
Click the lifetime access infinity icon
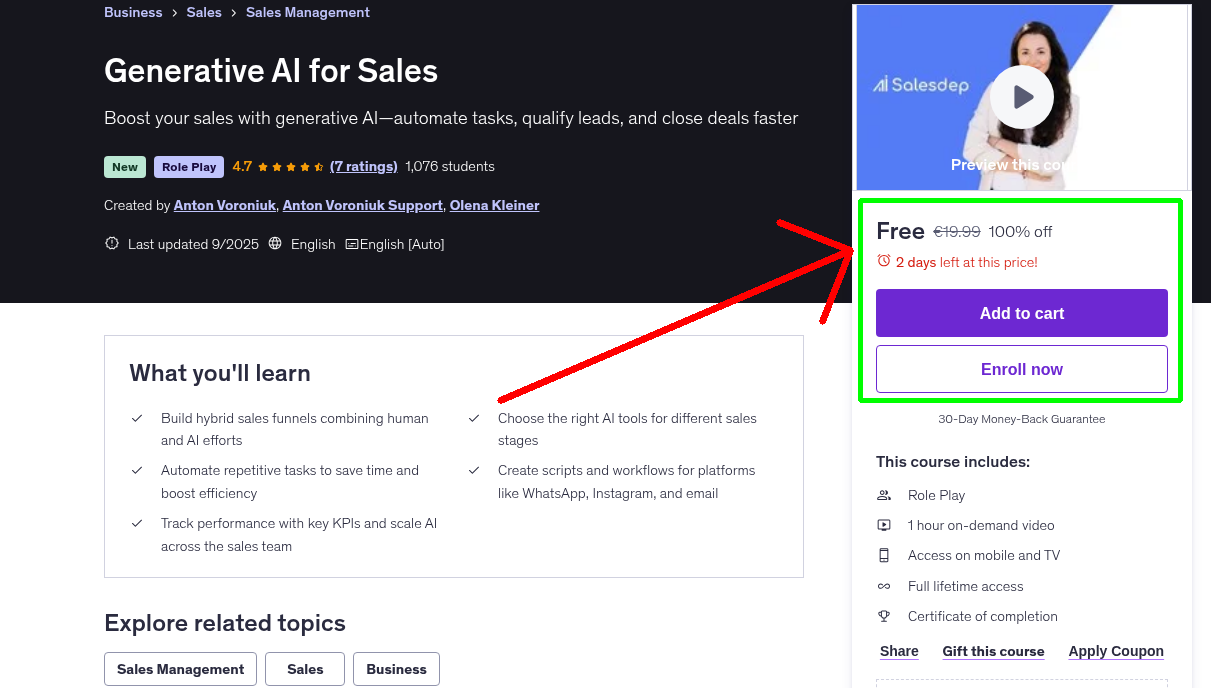point(884,586)
